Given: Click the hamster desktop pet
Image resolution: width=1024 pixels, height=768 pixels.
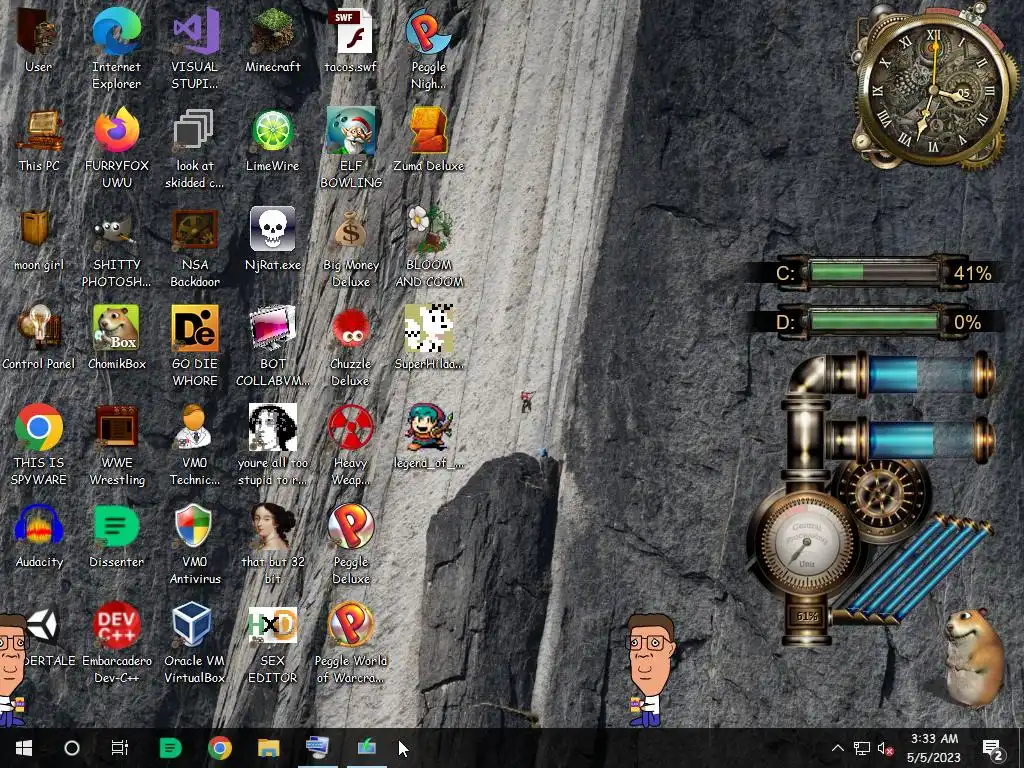Looking at the screenshot, I should [x=976, y=656].
